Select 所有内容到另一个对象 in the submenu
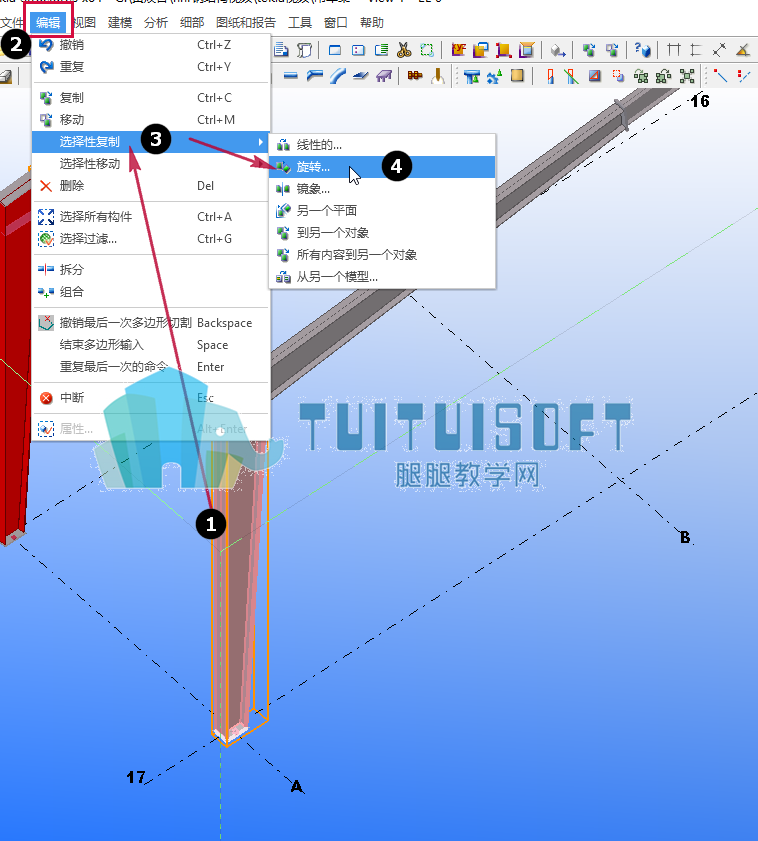Screen dimensions: 758x841 point(382,255)
